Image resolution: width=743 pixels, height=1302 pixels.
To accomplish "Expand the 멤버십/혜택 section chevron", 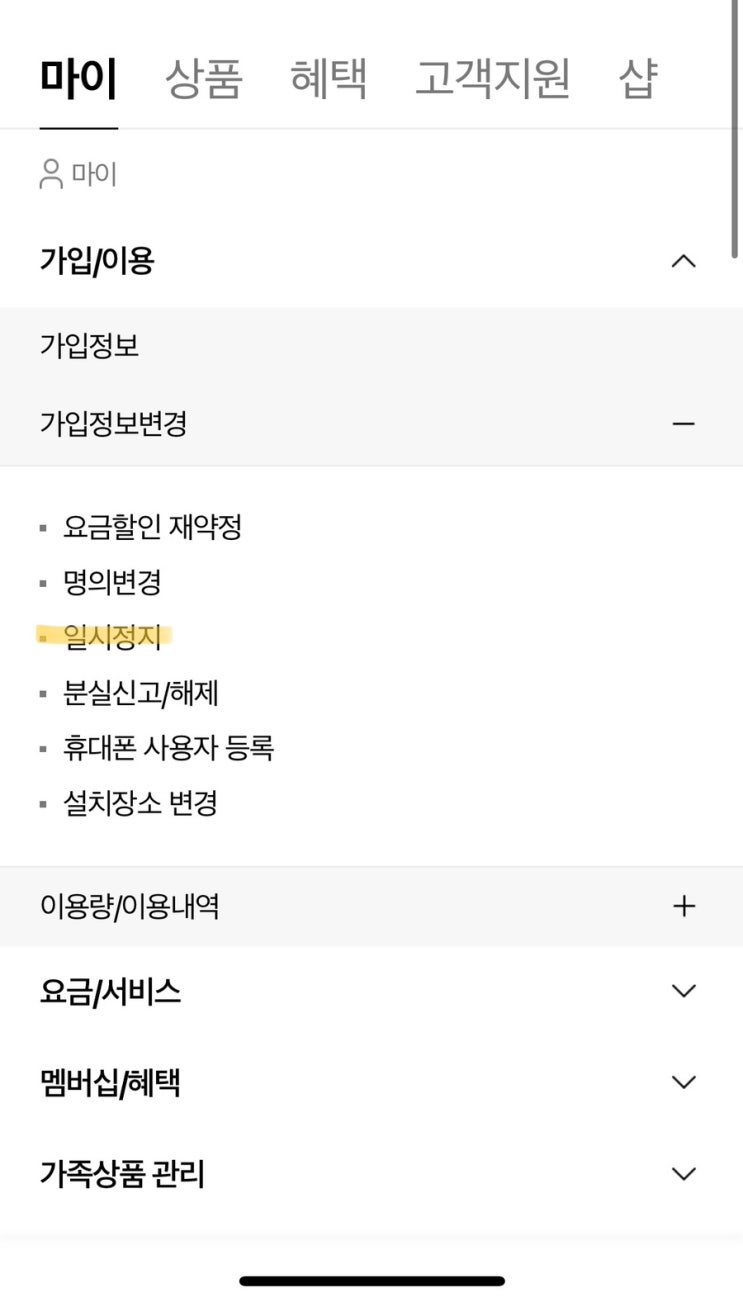I will [x=683, y=1082].
